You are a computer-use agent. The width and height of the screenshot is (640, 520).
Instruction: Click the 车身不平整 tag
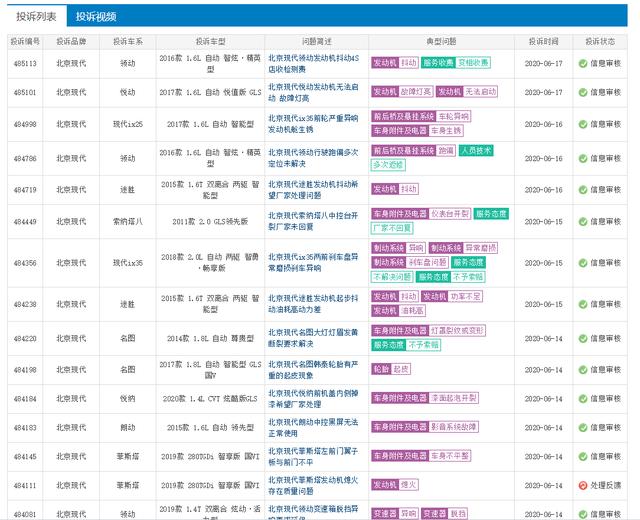(450, 456)
